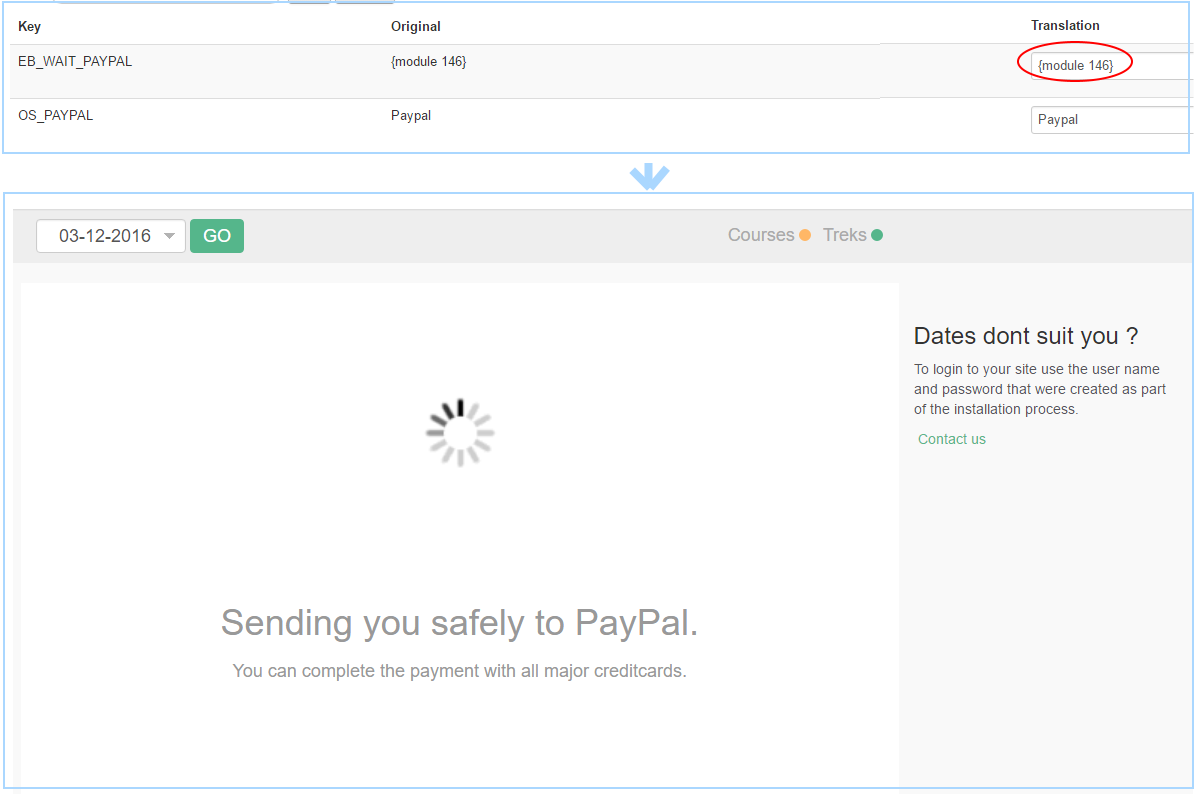Click the green Treks legend dot
The width and height of the screenshot is (1204, 794).
pyautogui.click(x=877, y=236)
